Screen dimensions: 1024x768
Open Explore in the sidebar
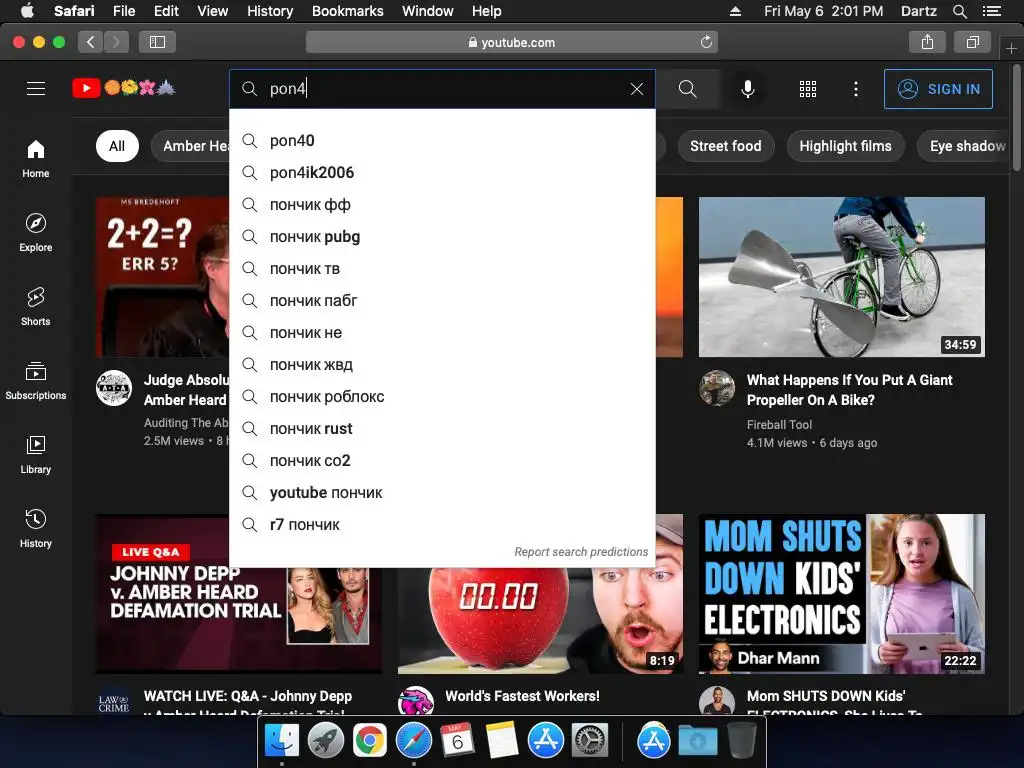point(36,232)
